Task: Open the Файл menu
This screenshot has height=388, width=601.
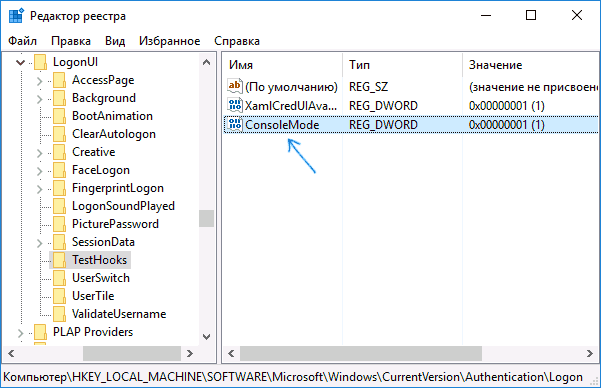Action: coord(23,41)
